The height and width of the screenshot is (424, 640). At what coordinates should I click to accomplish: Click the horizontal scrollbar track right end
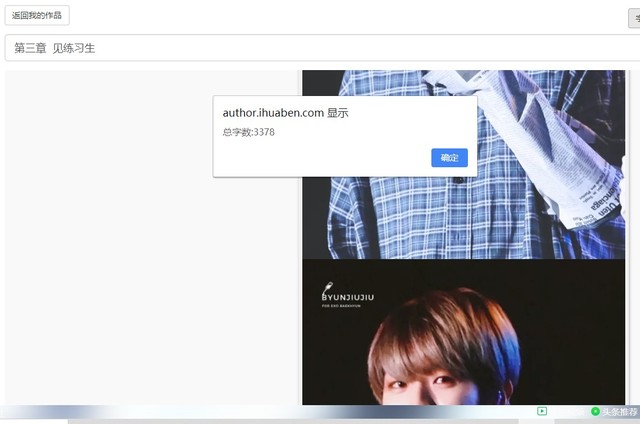tap(600, 421)
